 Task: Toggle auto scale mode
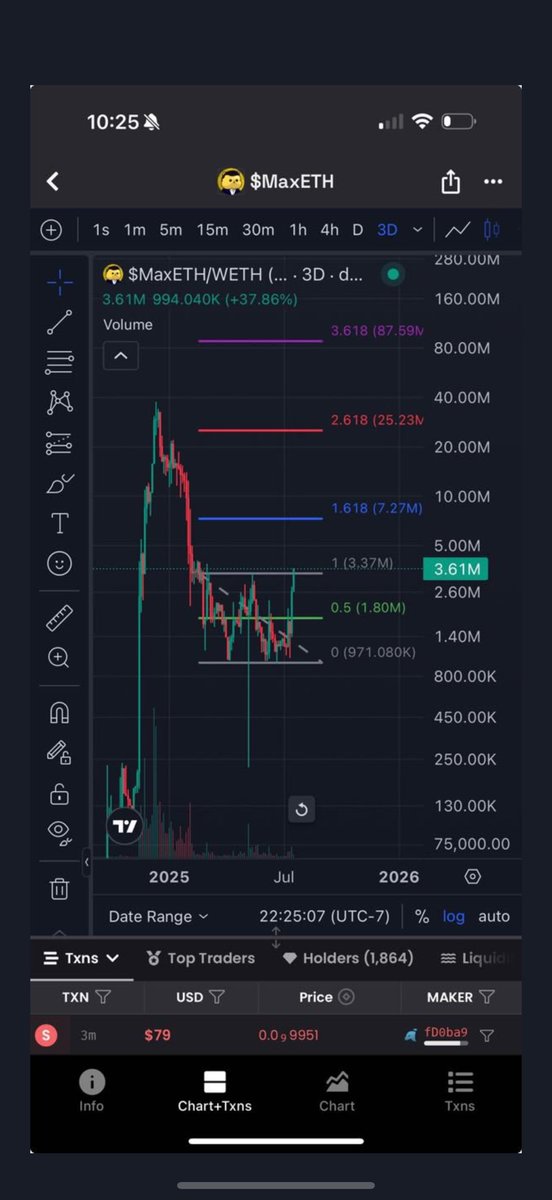coord(494,916)
